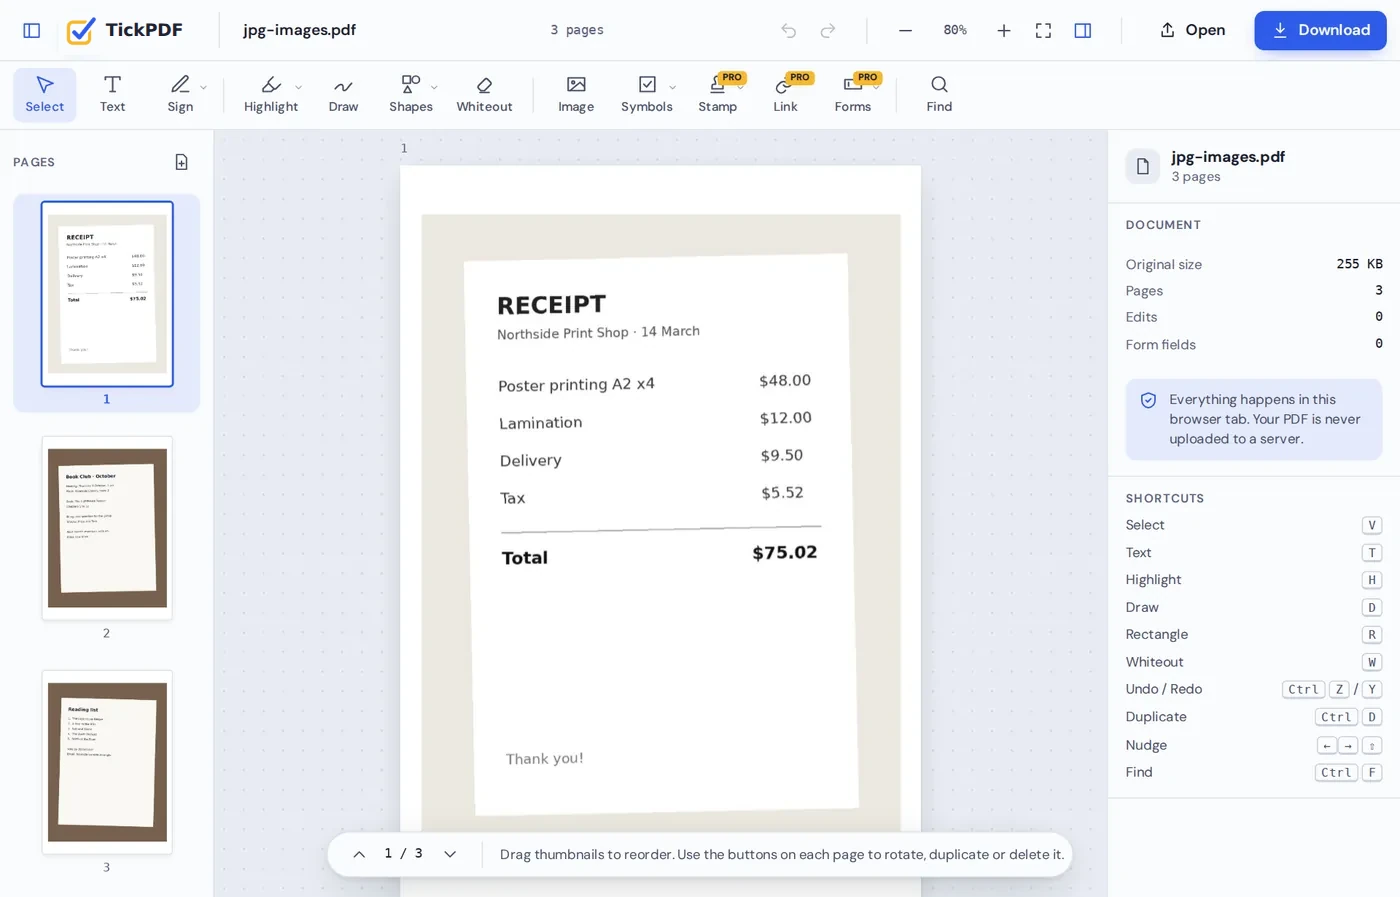Click the jpg-images.pdf title in header
The height and width of the screenshot is (897, 1400).
(299, 30)
